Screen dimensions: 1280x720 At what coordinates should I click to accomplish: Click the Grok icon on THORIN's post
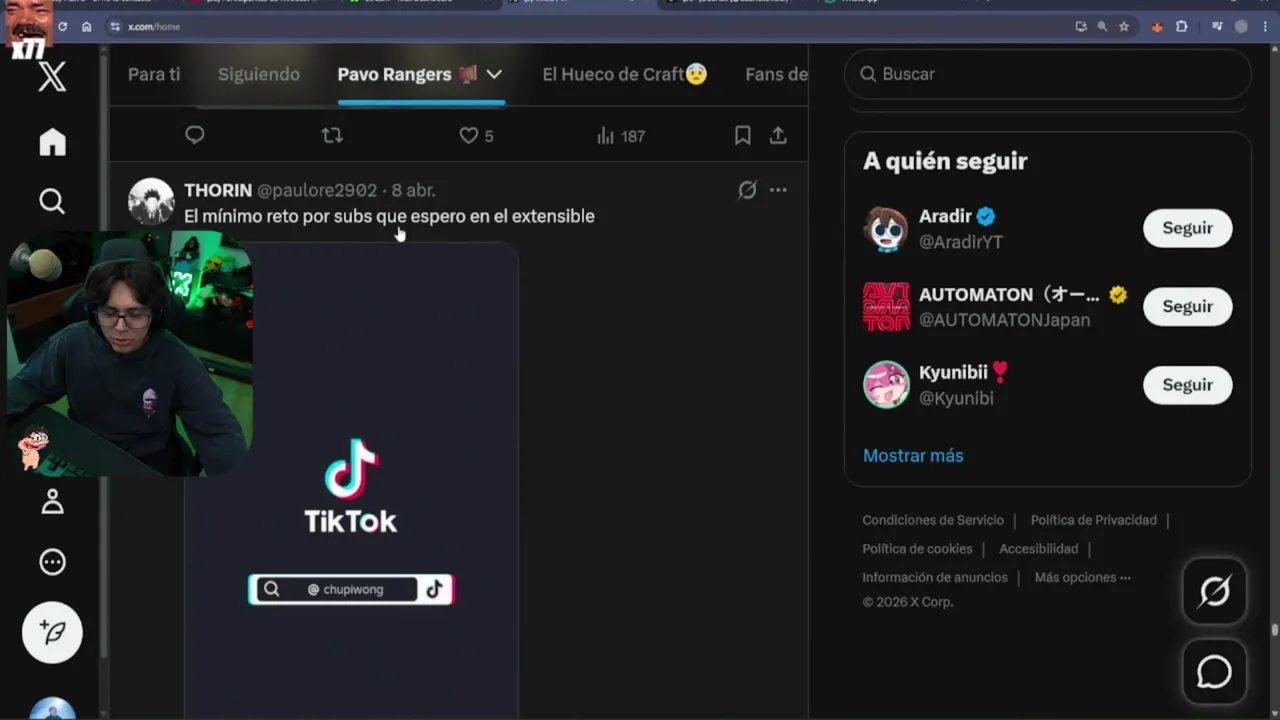point(747,190)
